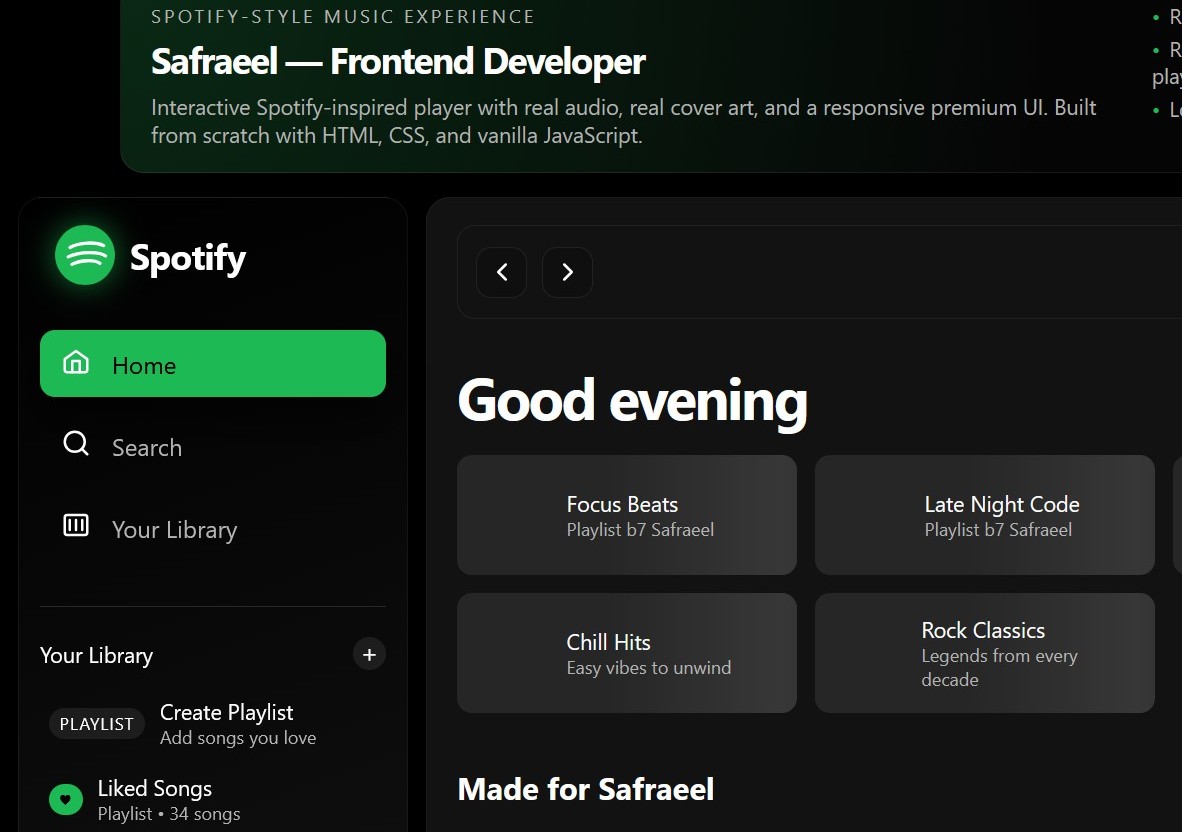The width and height of the screenshot is (1182, 832).
Task: Click the Made for Safraeel section title
Action: 585,789
